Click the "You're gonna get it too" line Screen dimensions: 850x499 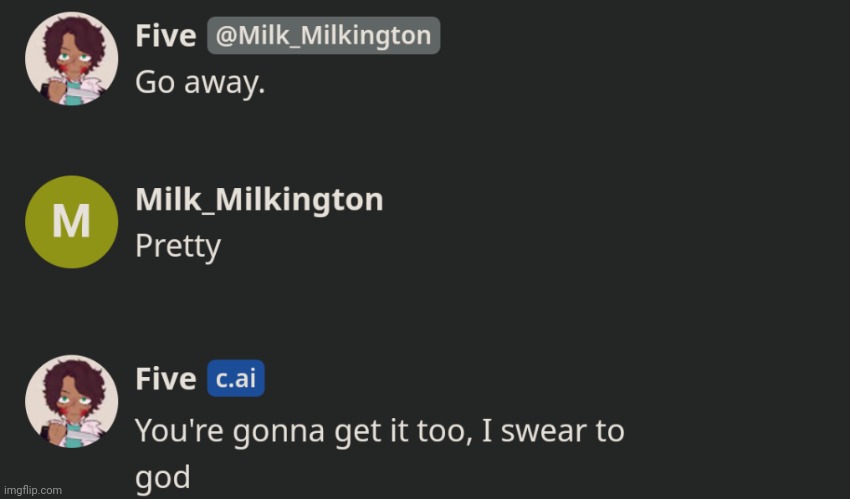379,431
